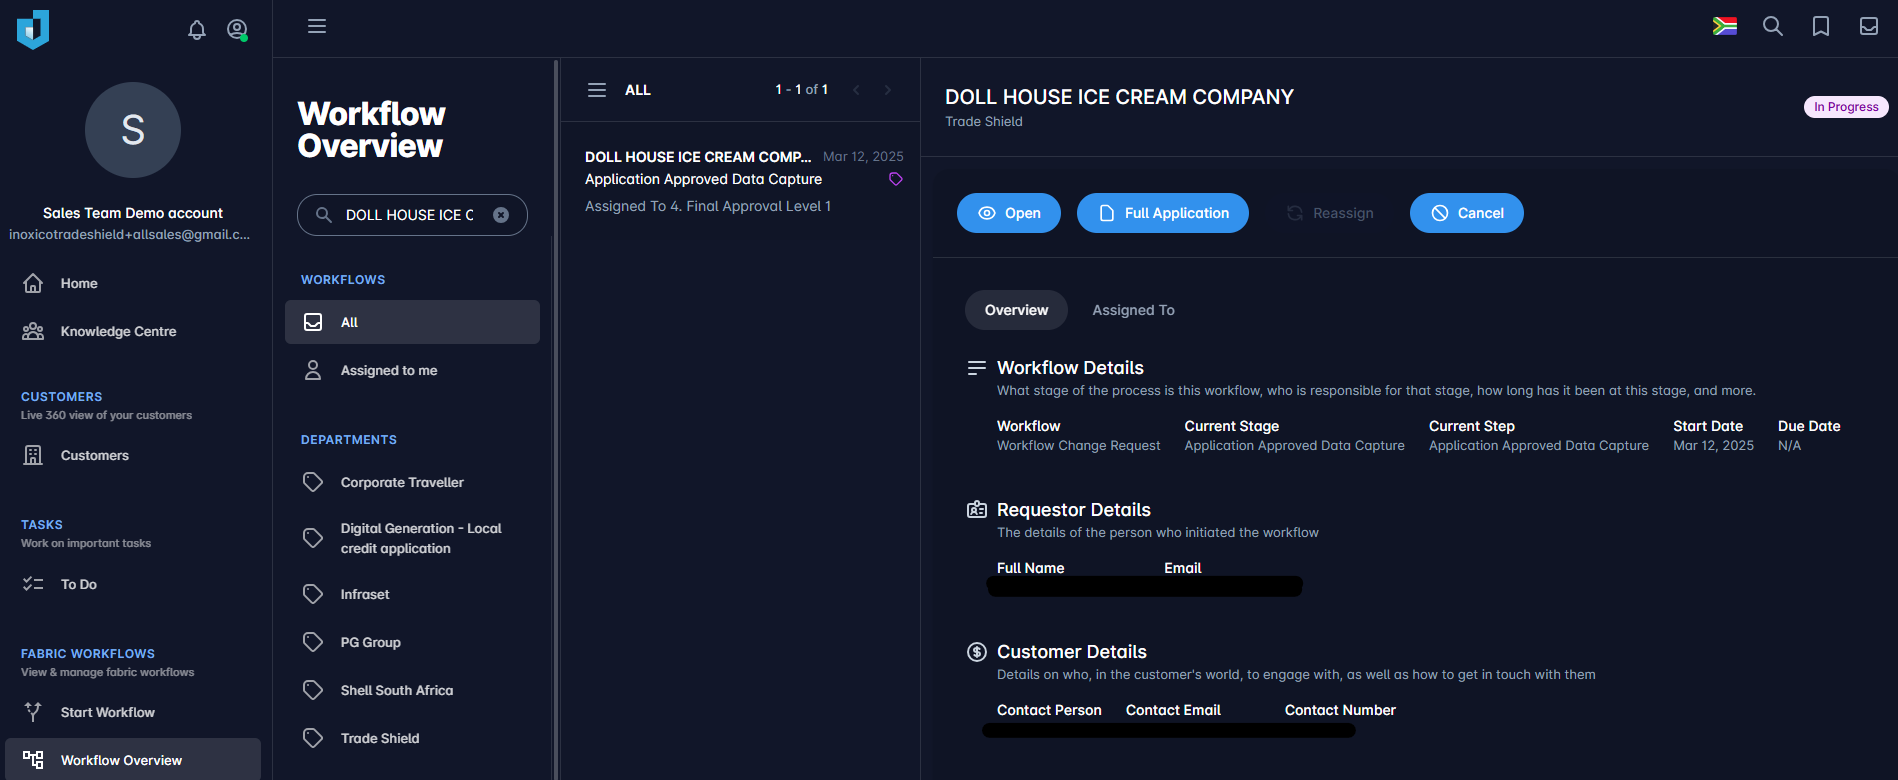
Task: Click the Customer Details dollar icon
Action: [x=977, y=652]
